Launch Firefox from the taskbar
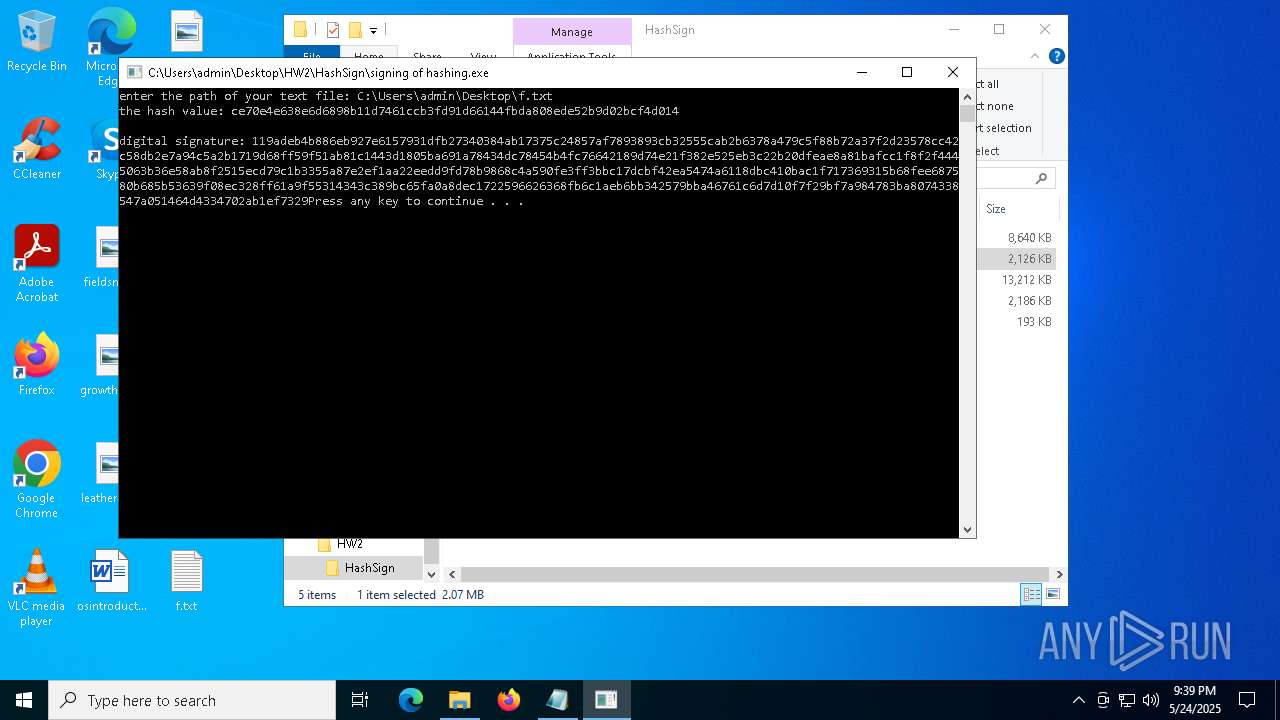 pyautogui.click(x=509, y=700)
